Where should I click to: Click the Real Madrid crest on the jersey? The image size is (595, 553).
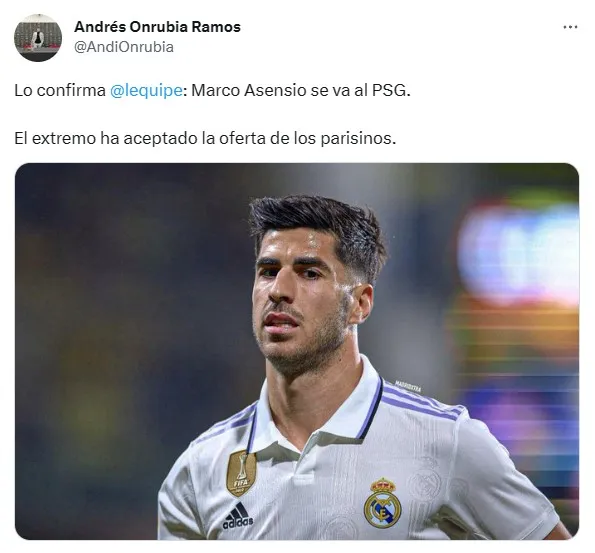click(x=382, y=503)
